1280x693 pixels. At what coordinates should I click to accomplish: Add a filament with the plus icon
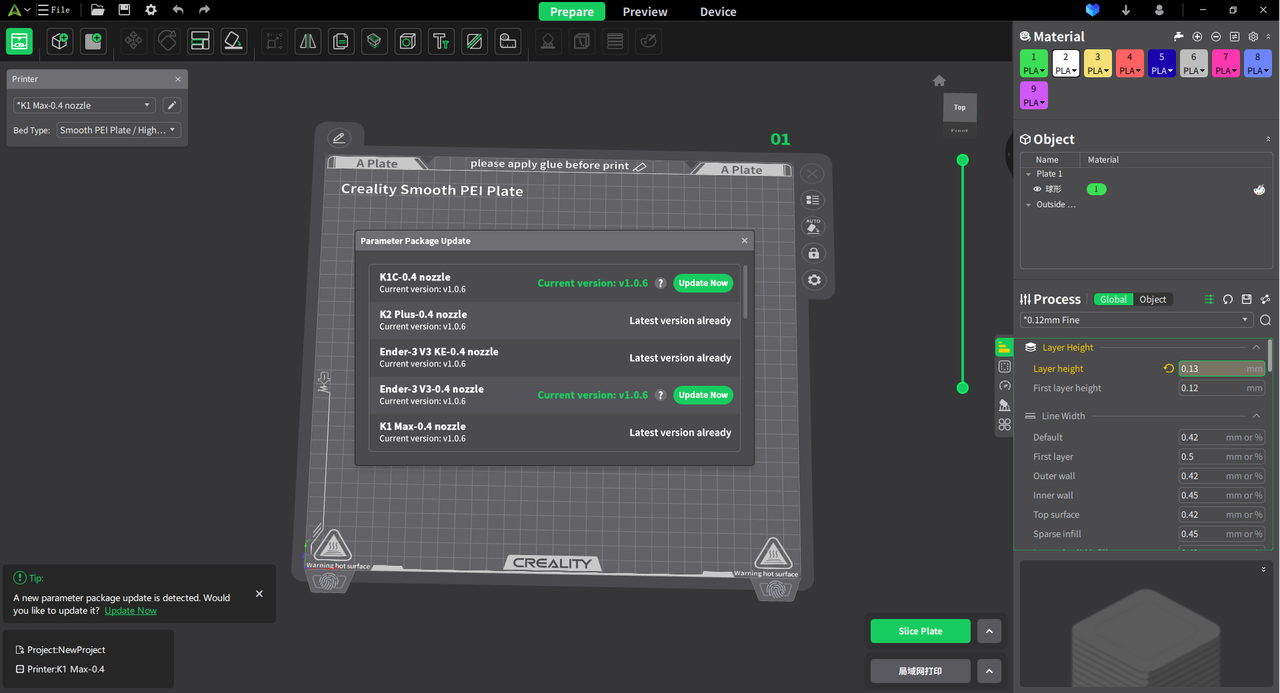click(1197, 36)
